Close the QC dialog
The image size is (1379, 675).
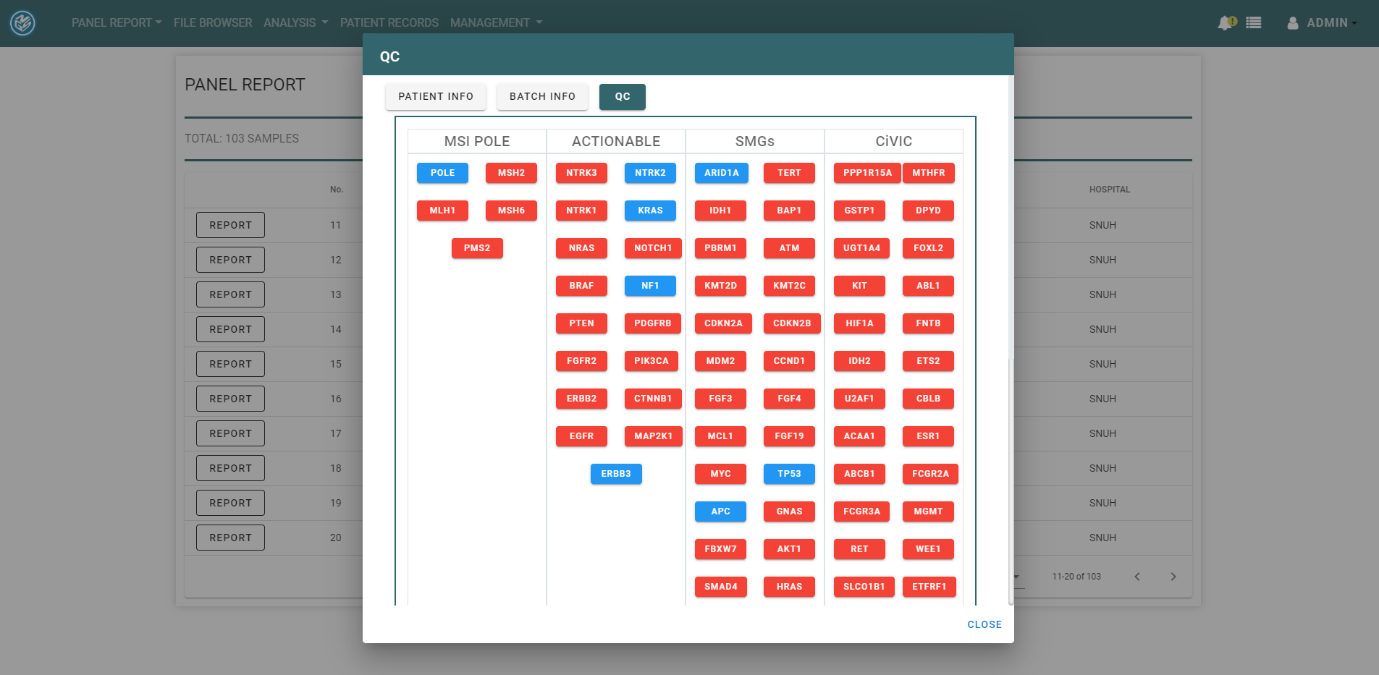pyautogui.click(x=984, y=625)
